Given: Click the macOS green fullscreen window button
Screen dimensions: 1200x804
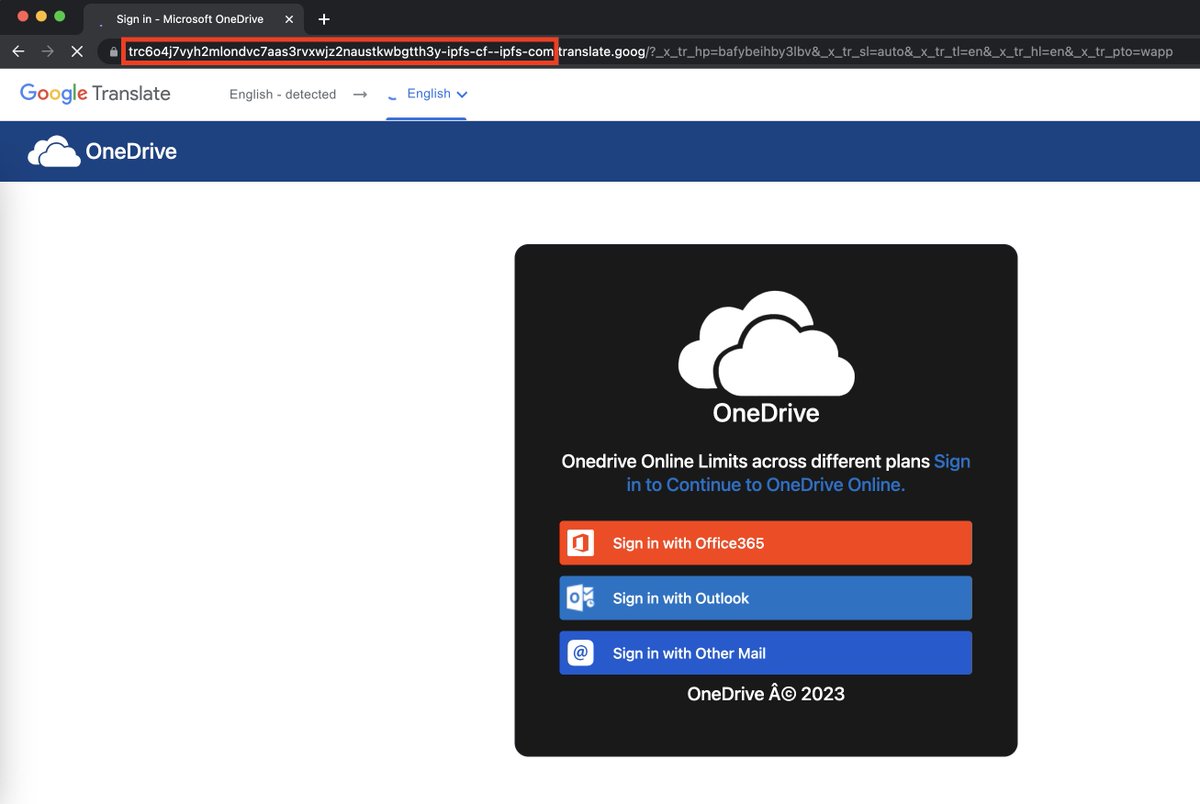Looking at the screenshot, I should tap(60, 16).
